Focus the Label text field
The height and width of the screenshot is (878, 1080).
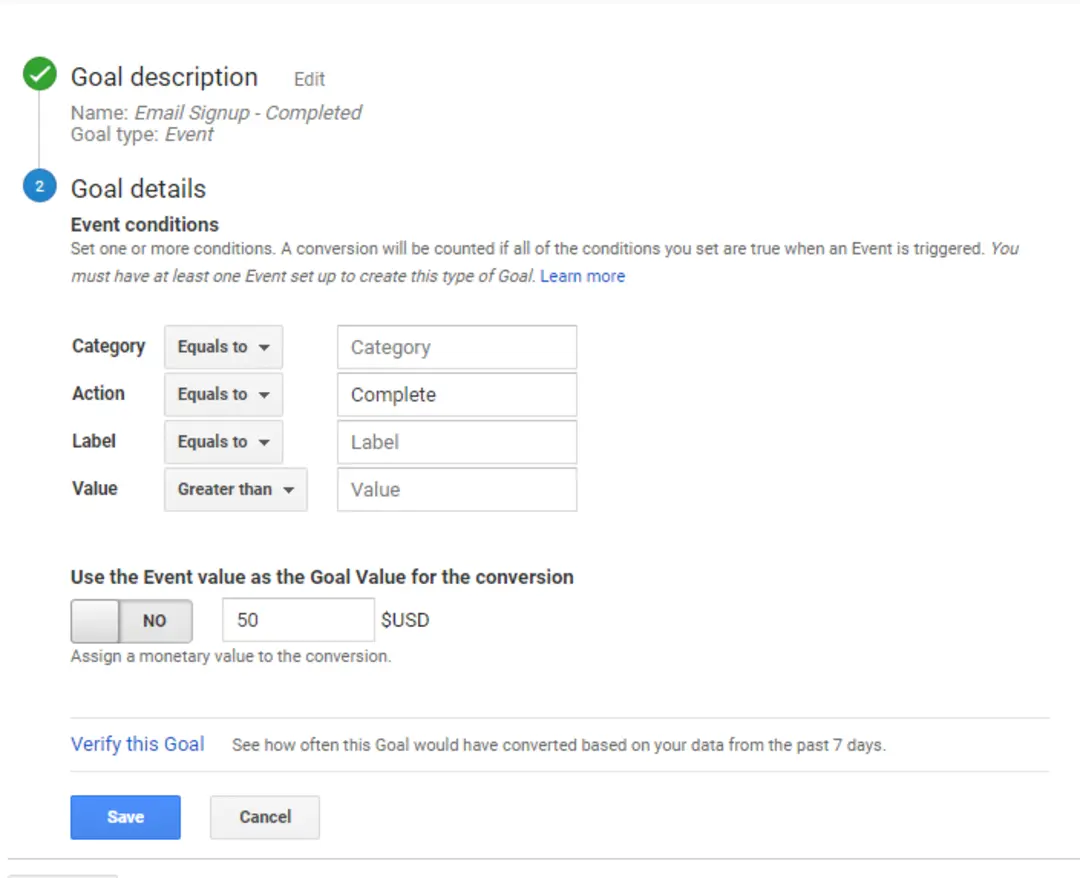click(x=457, y=442)
